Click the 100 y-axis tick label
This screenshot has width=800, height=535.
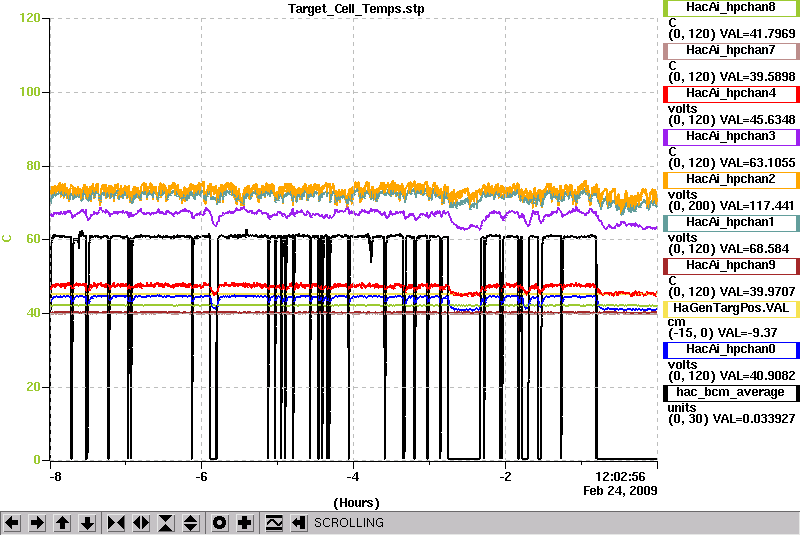tap(30, 92)
